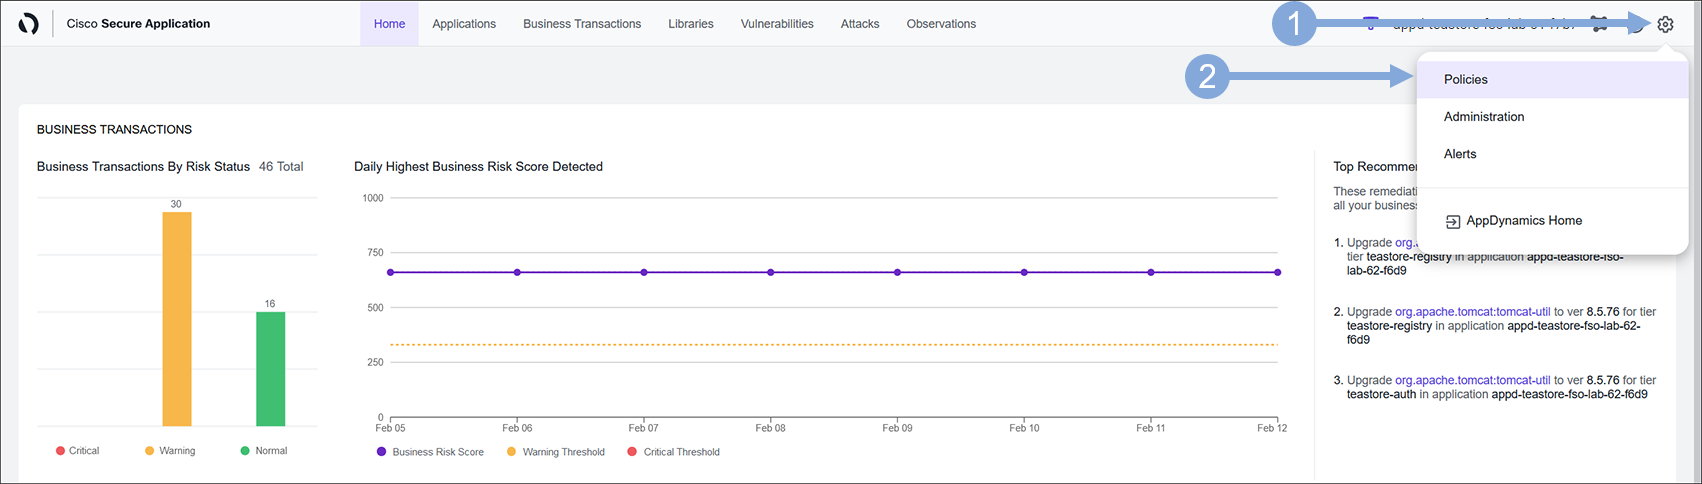Click the risk score point at Feb 10
Screen dimensions: 1702x484
click(1024, 272)
